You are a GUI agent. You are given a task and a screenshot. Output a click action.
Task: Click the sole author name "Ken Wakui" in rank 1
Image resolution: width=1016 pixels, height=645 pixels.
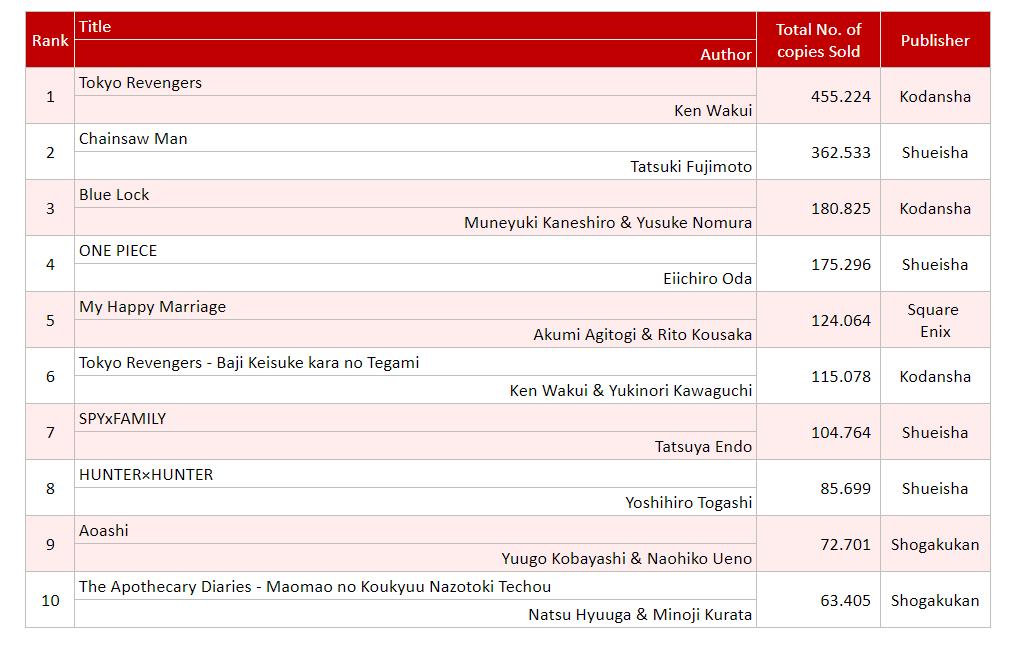[x=713, y=111]
